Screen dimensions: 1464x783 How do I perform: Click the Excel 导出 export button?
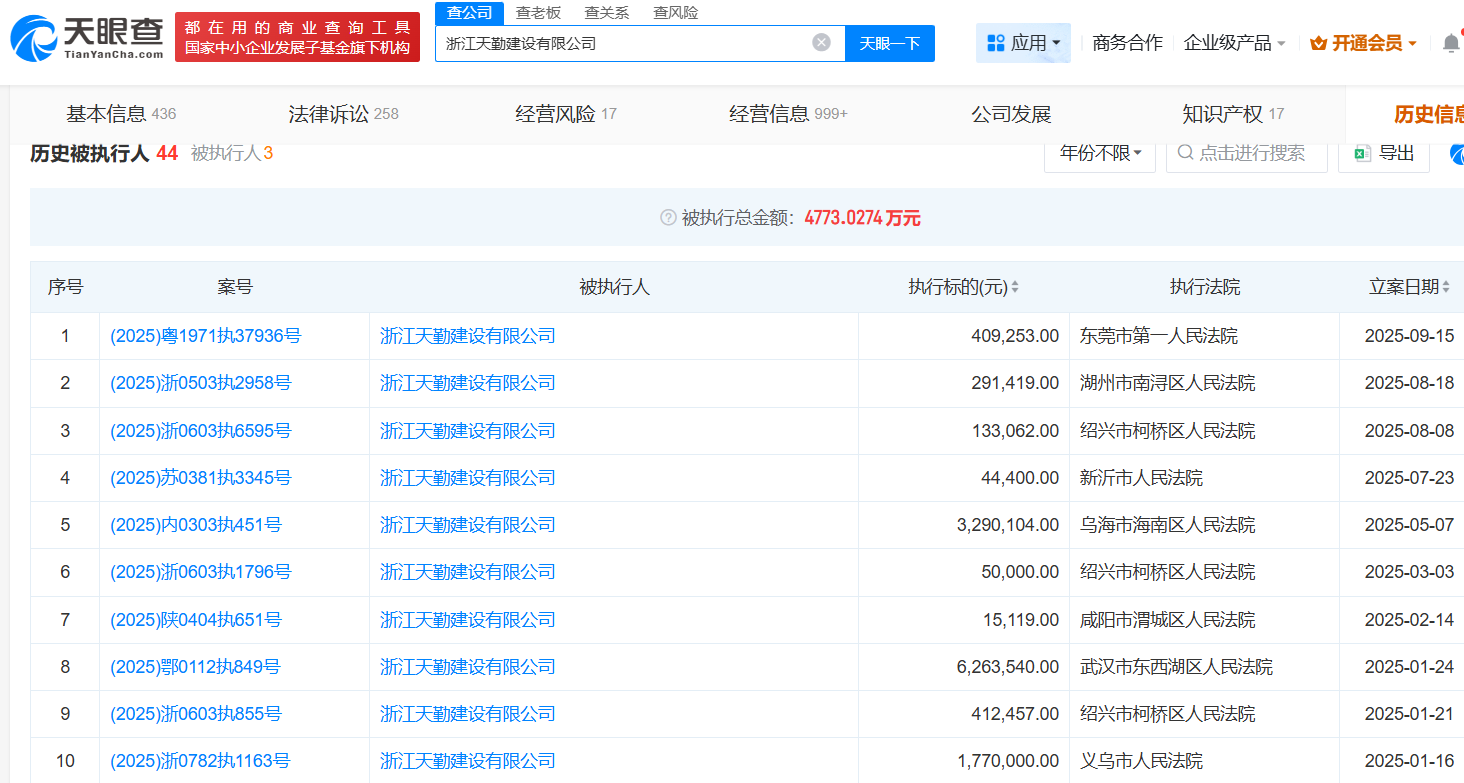pyautogui.click(x=1384, y=153)
